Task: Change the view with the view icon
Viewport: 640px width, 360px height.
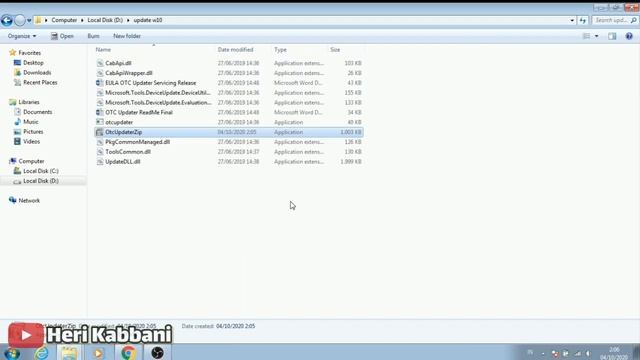Action: [586, 36]
